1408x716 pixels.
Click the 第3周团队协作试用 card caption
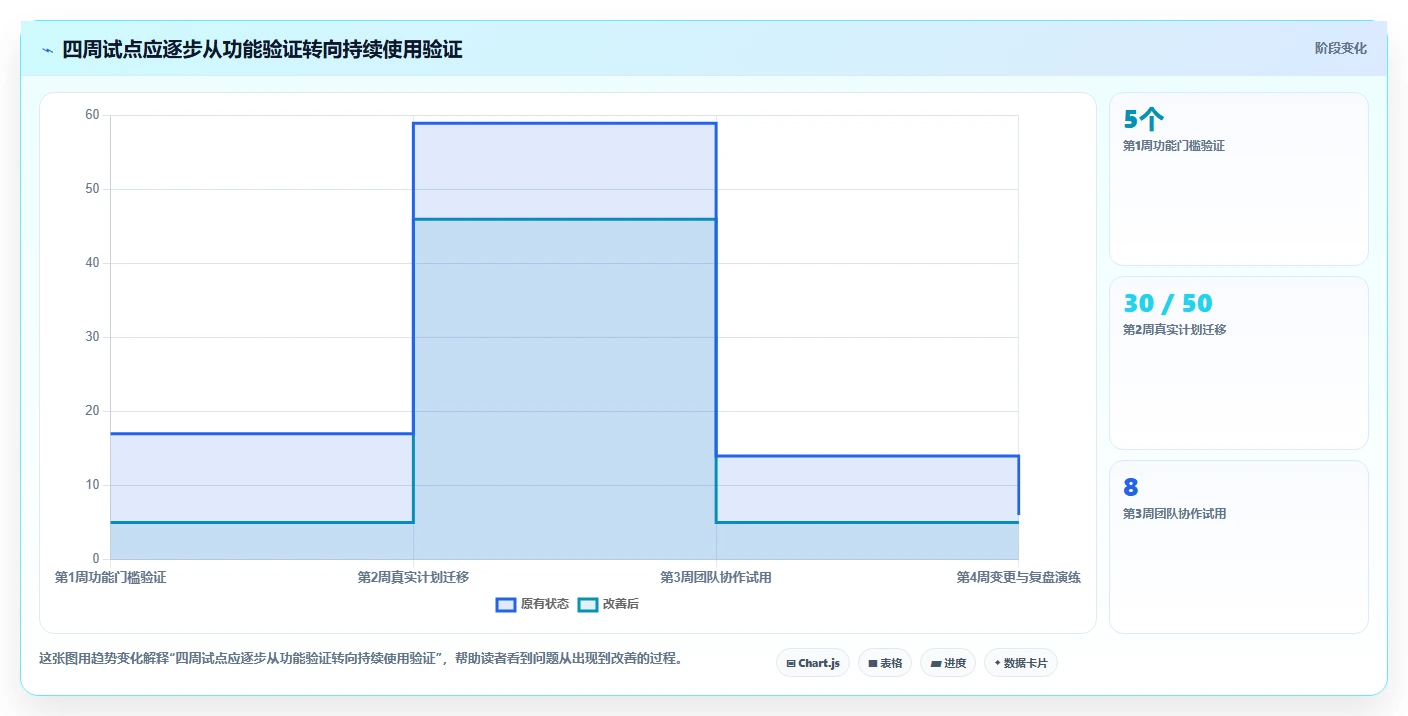click(1174, 514)
